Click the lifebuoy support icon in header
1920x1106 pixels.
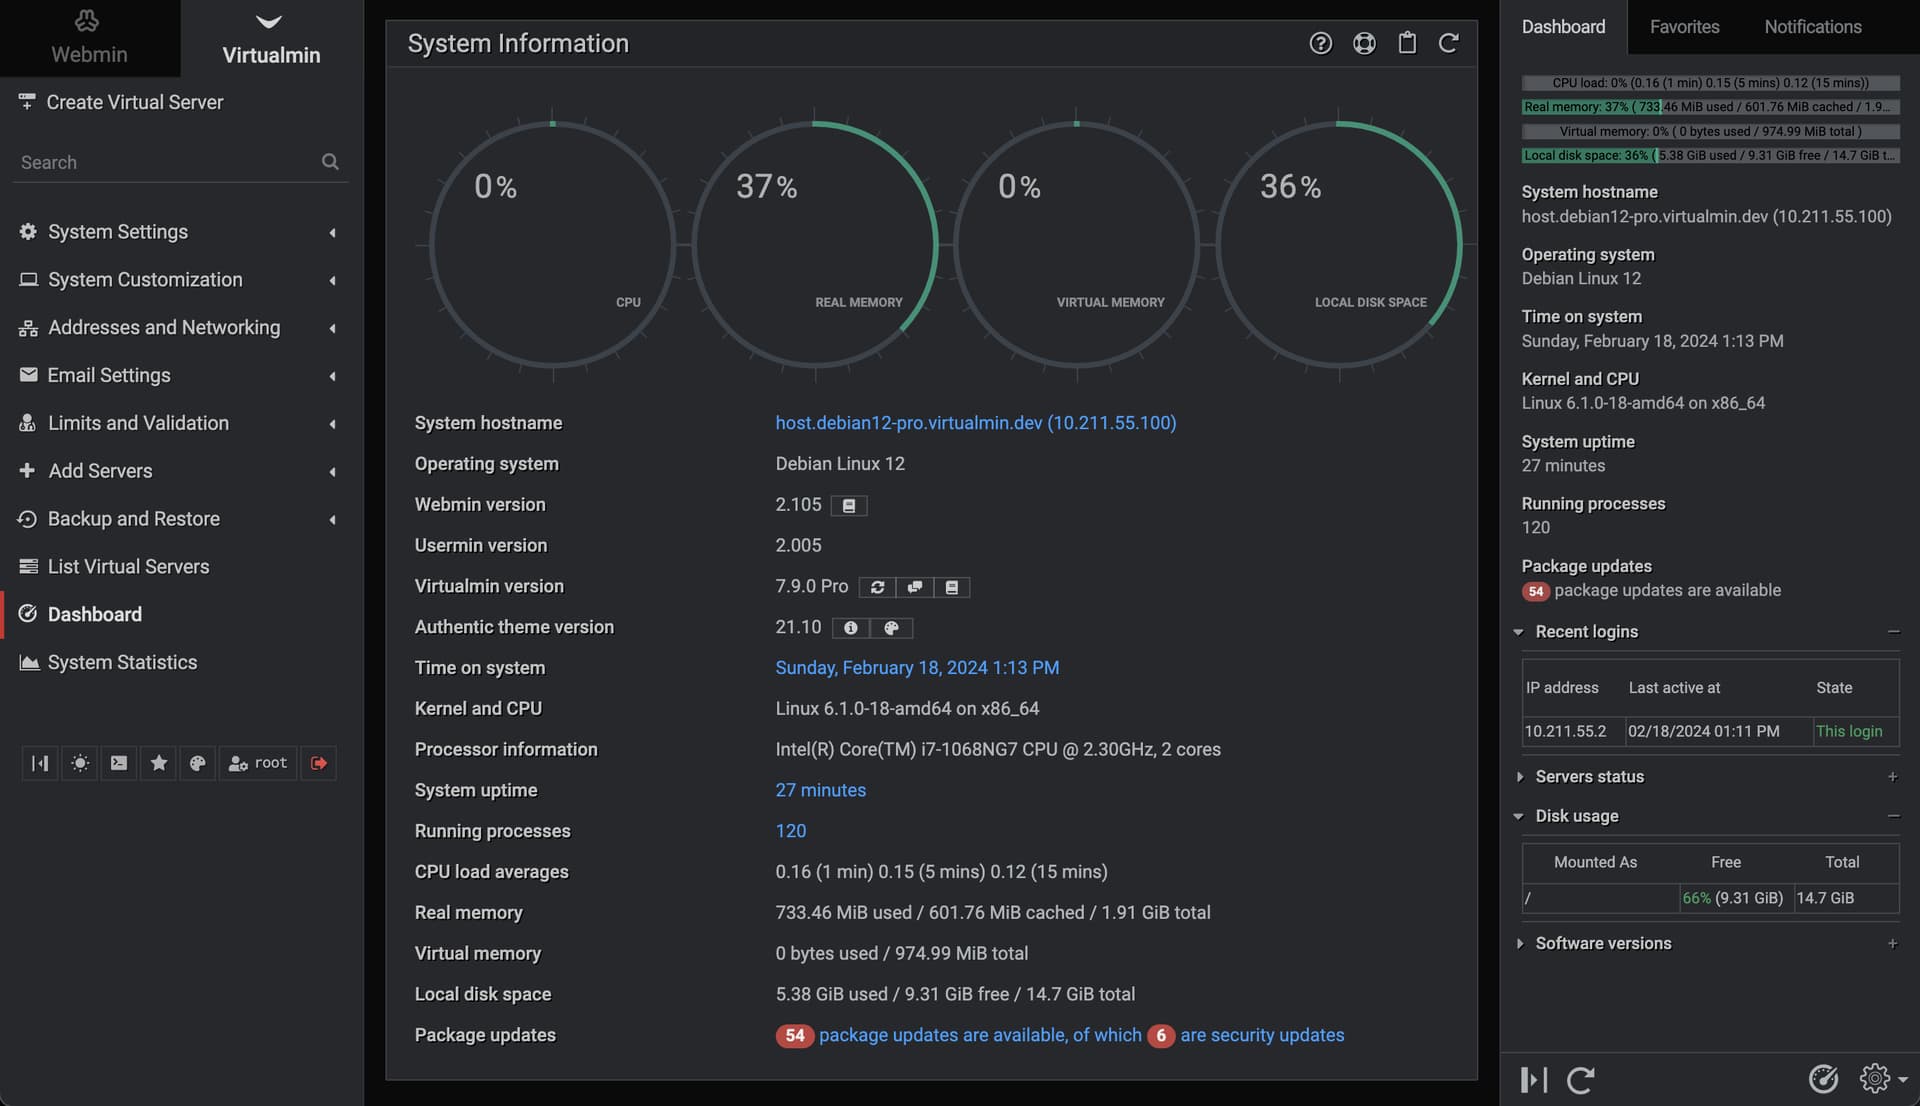[1364, 43]
